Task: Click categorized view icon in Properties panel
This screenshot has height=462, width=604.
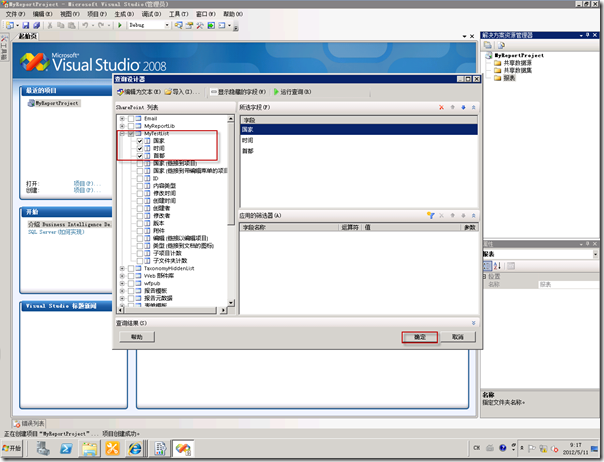Action: click(487, 266)
